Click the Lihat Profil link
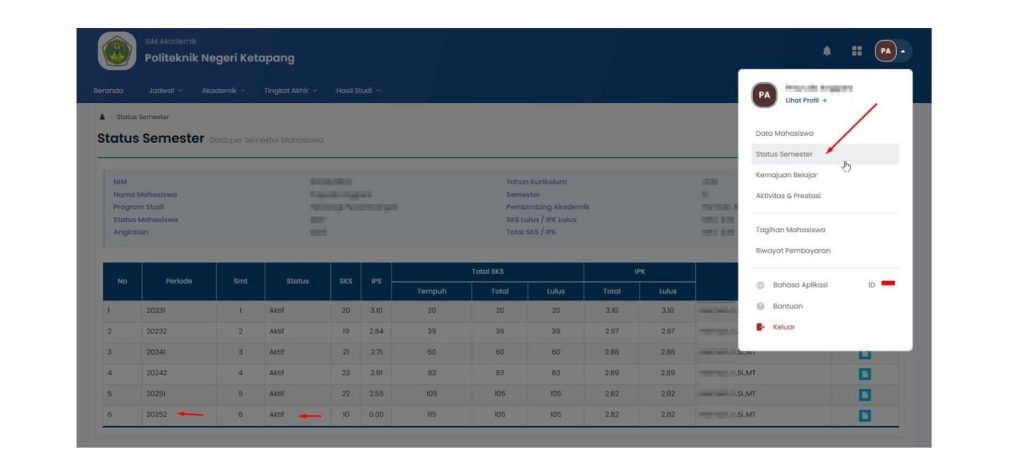The width and height of the screenshot is (1024, 468). pyautogui.click(x=805, y=101)
